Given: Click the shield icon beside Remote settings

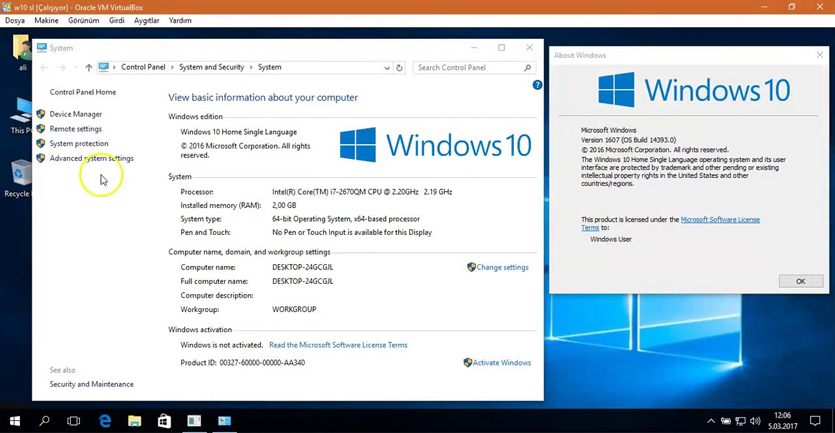Looking at the screenshot, I should 41,129.
